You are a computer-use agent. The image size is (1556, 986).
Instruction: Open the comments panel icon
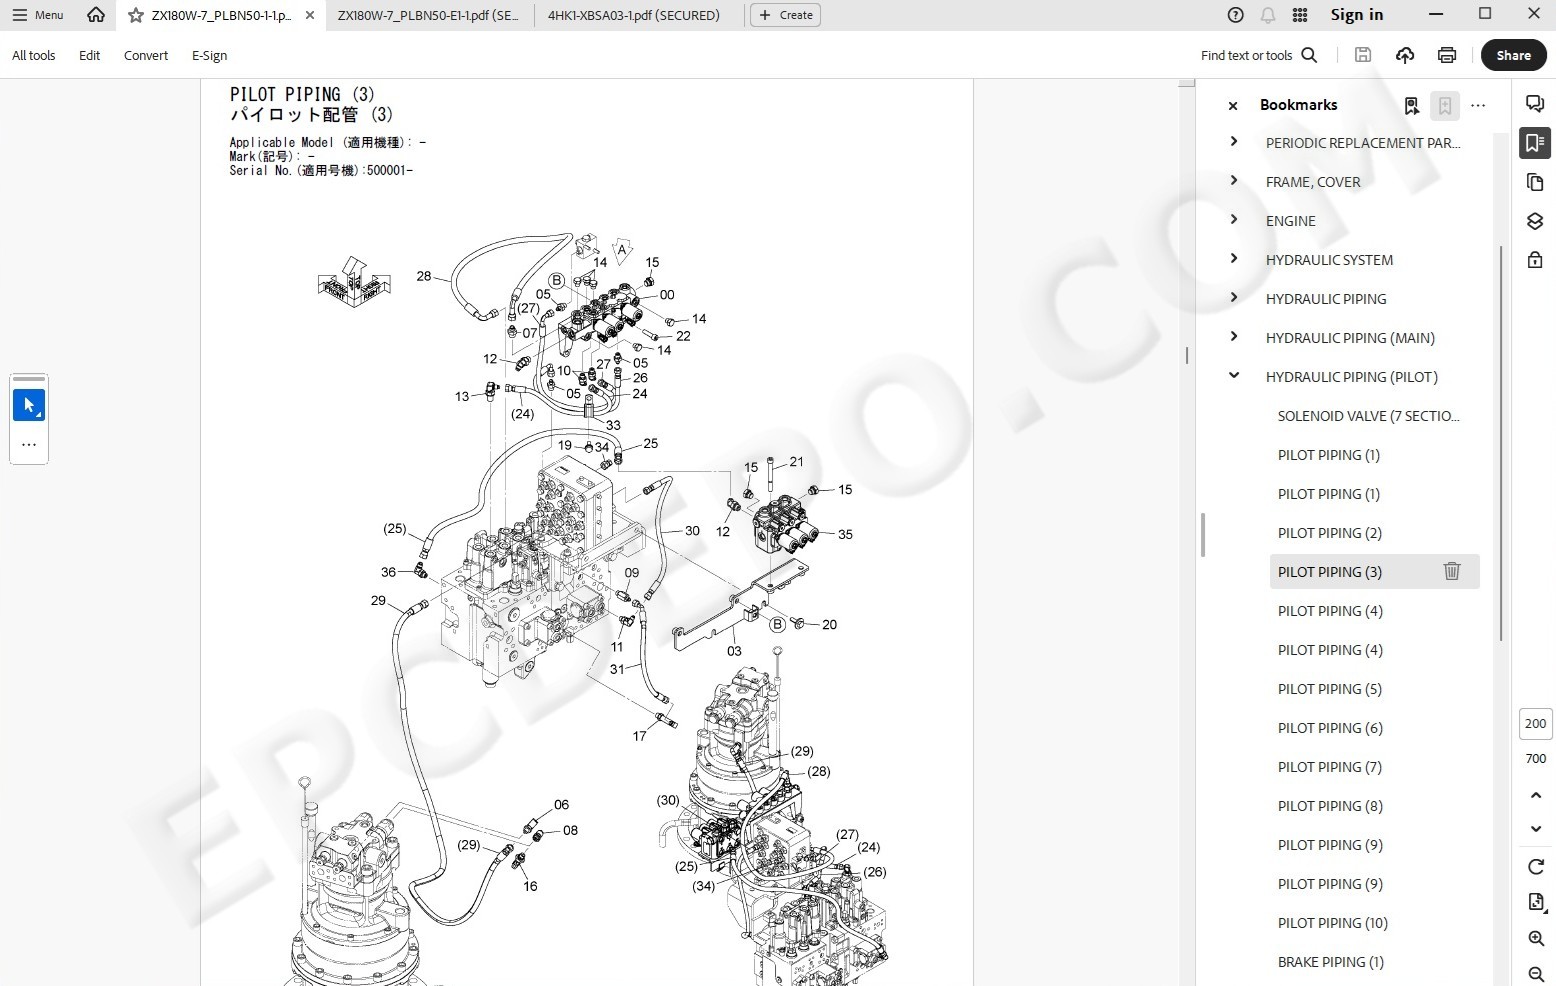[1535, 104]
